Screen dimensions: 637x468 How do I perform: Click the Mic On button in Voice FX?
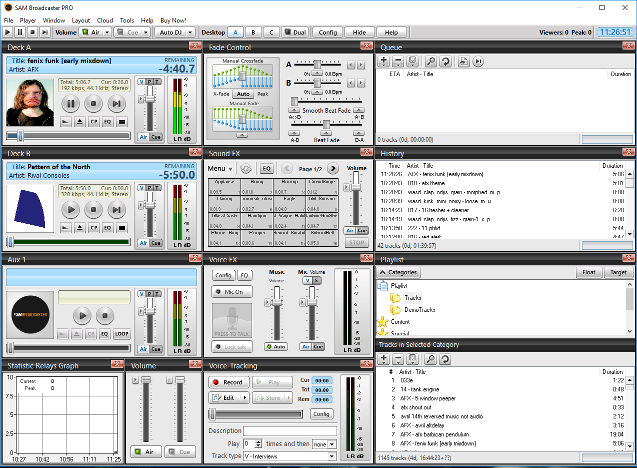pos(231,291)
